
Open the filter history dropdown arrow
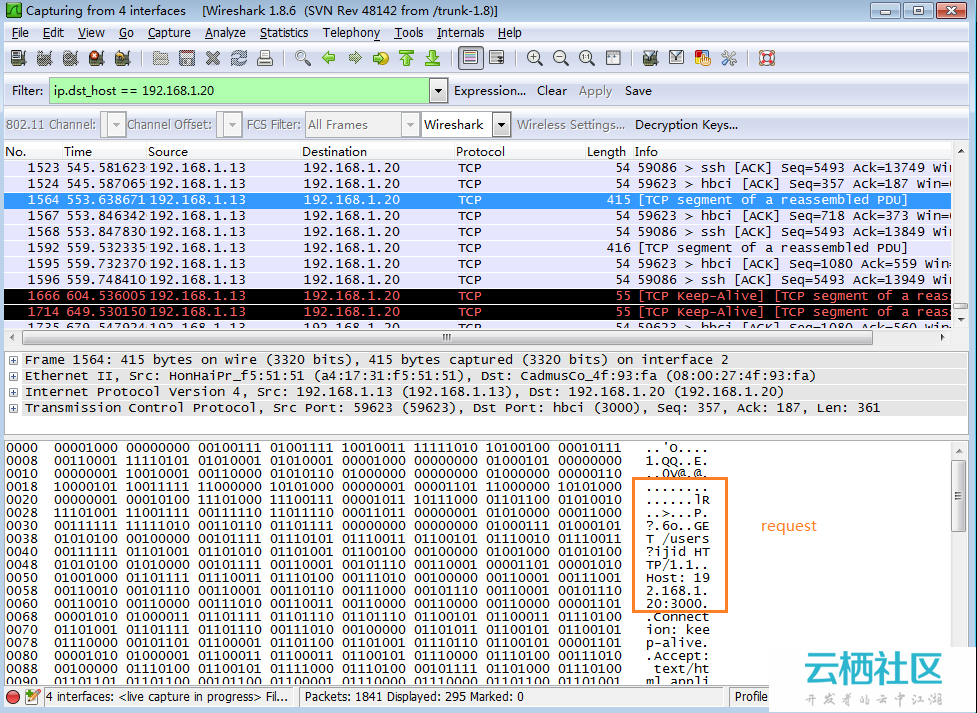pos(439,91)
